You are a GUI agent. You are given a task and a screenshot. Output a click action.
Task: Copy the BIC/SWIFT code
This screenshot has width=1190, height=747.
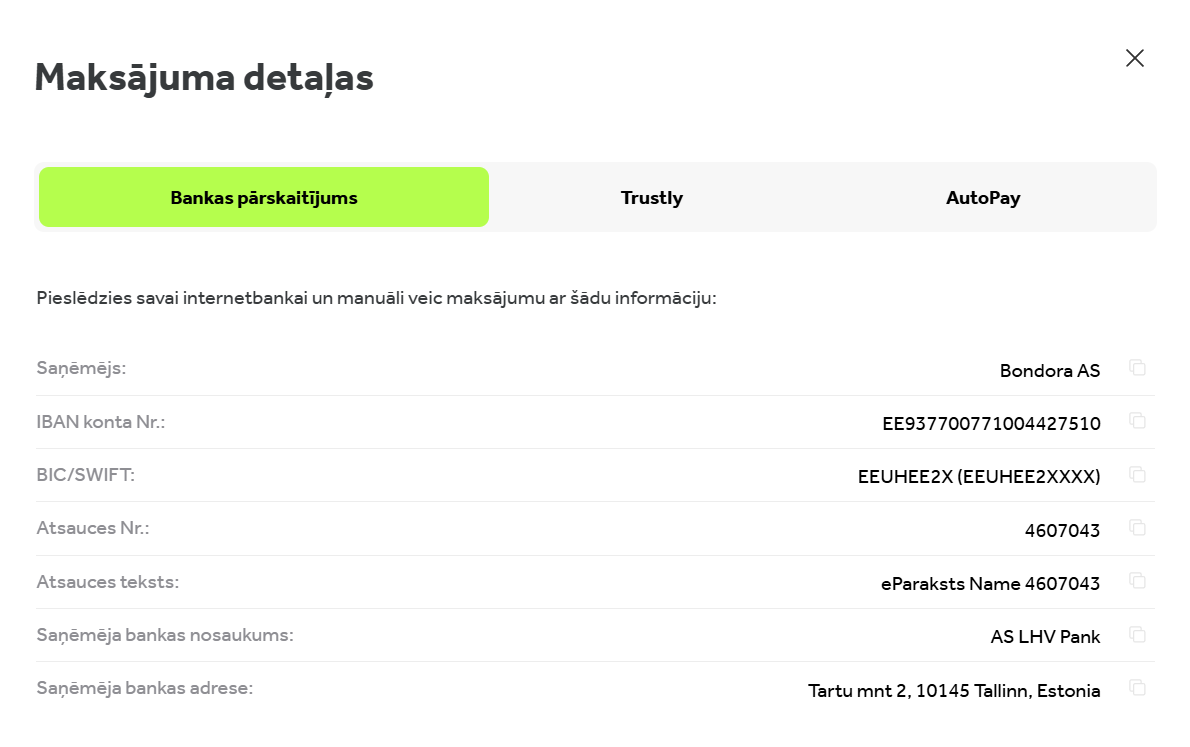[x=1137, y=474]
